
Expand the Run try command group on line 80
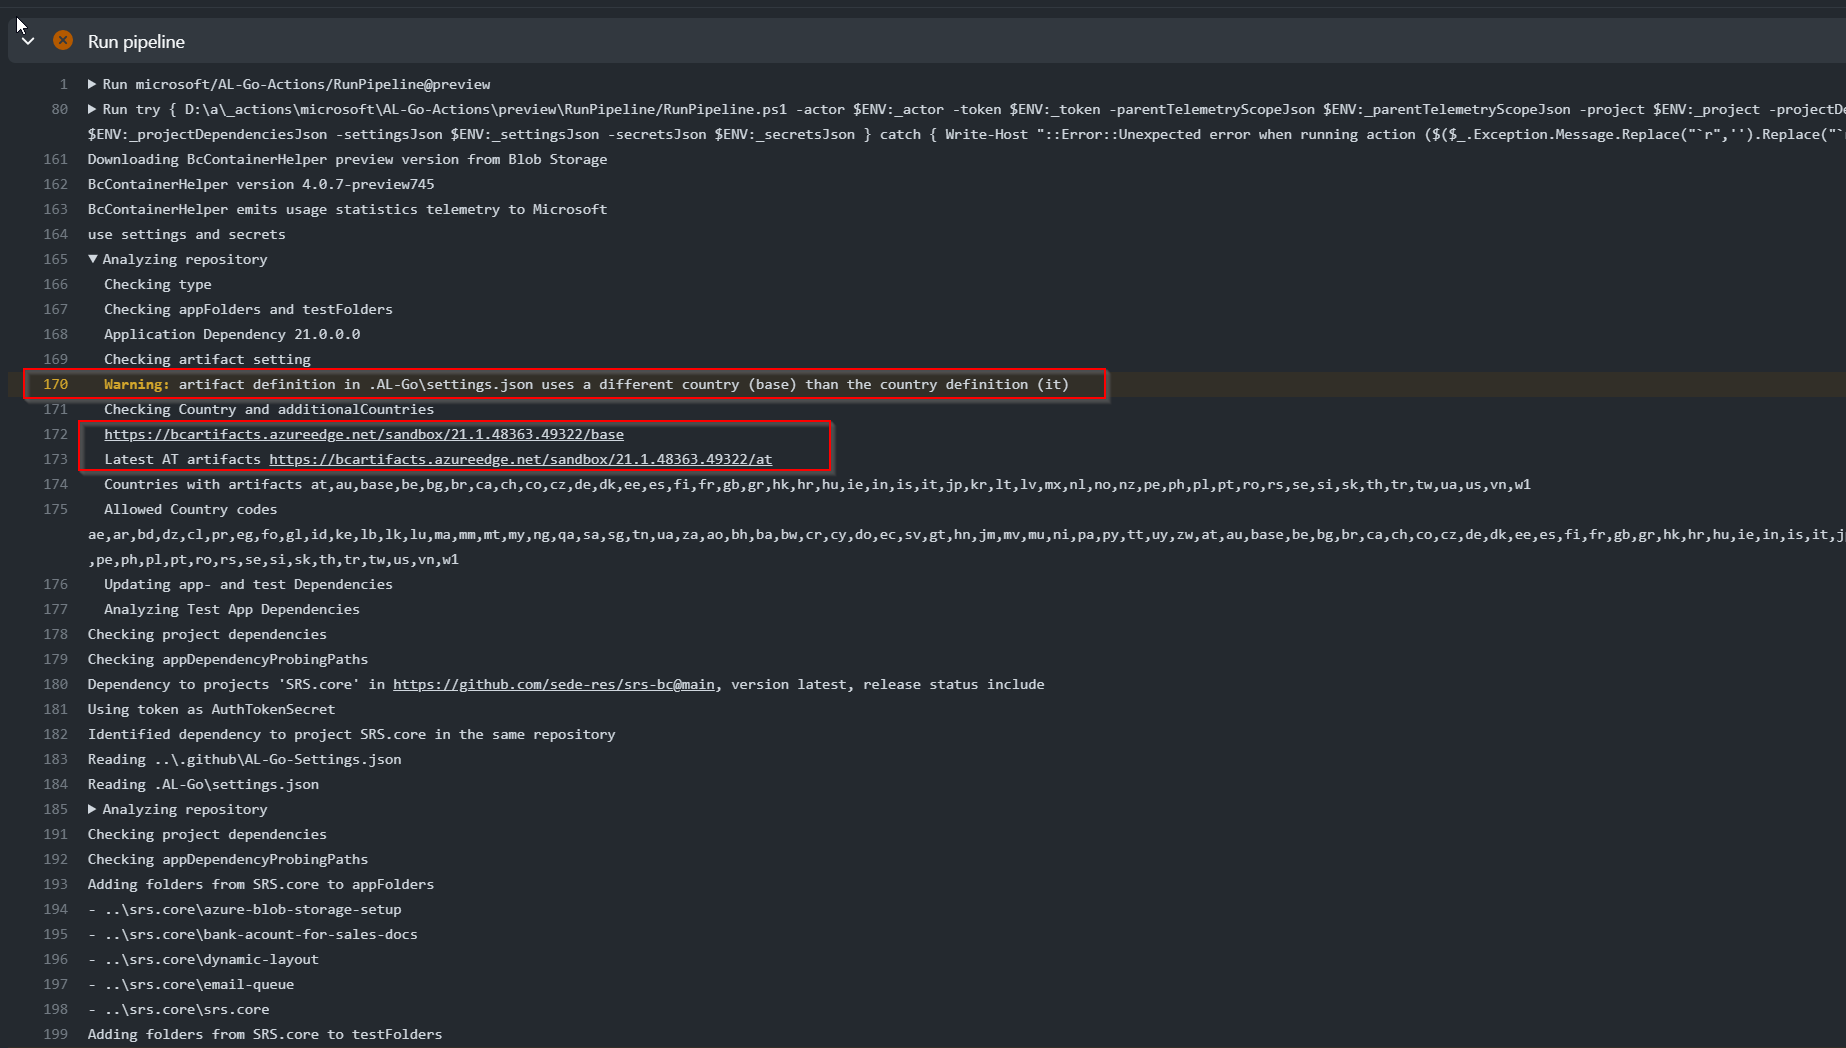[x=91, y=109]
